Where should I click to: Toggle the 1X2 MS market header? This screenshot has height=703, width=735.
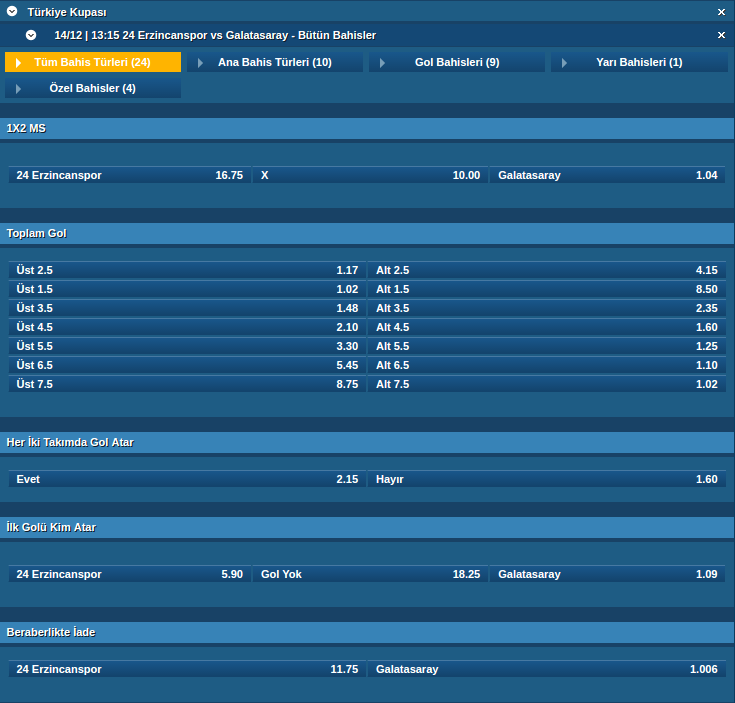367,128
